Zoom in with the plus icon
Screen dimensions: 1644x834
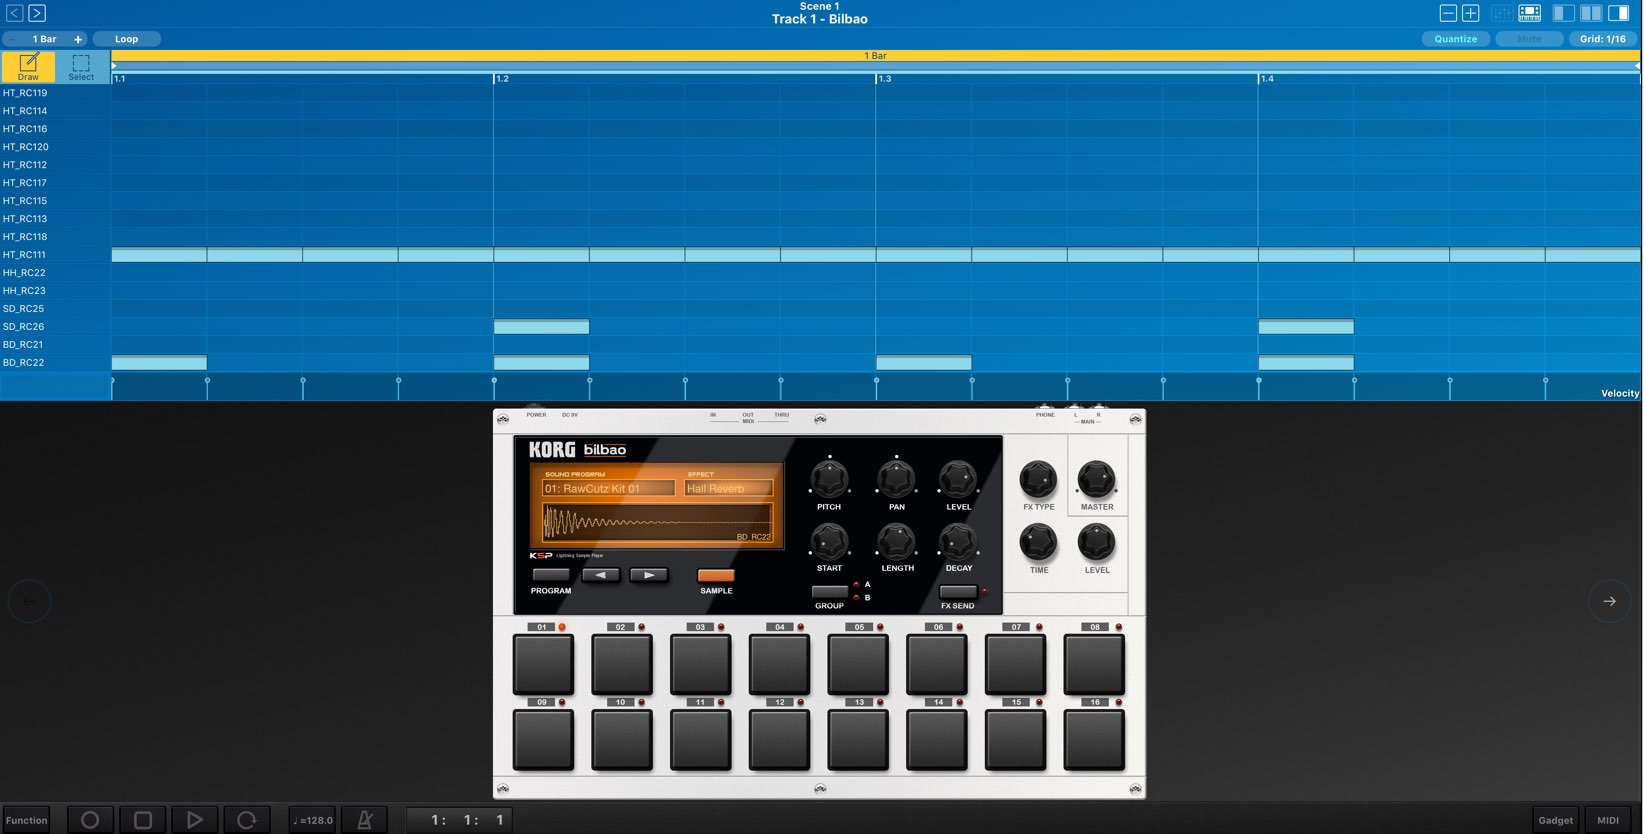tap(1470, 13)
